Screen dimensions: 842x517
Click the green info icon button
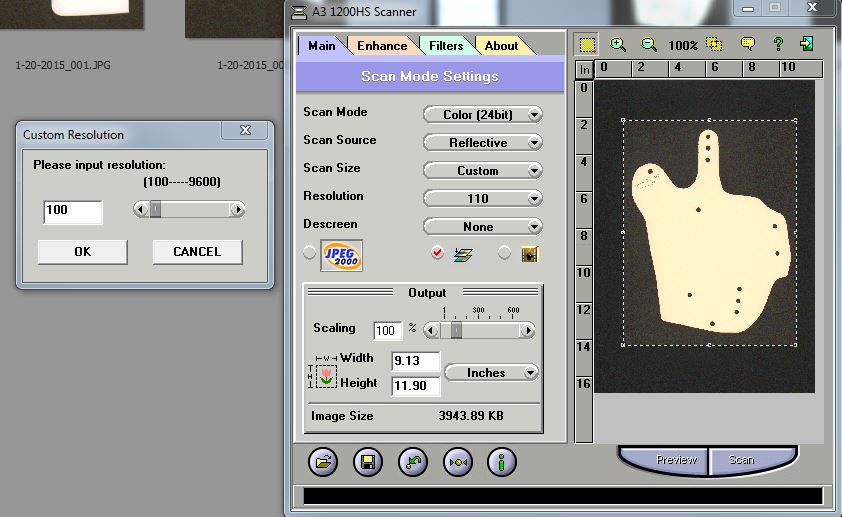502,461
